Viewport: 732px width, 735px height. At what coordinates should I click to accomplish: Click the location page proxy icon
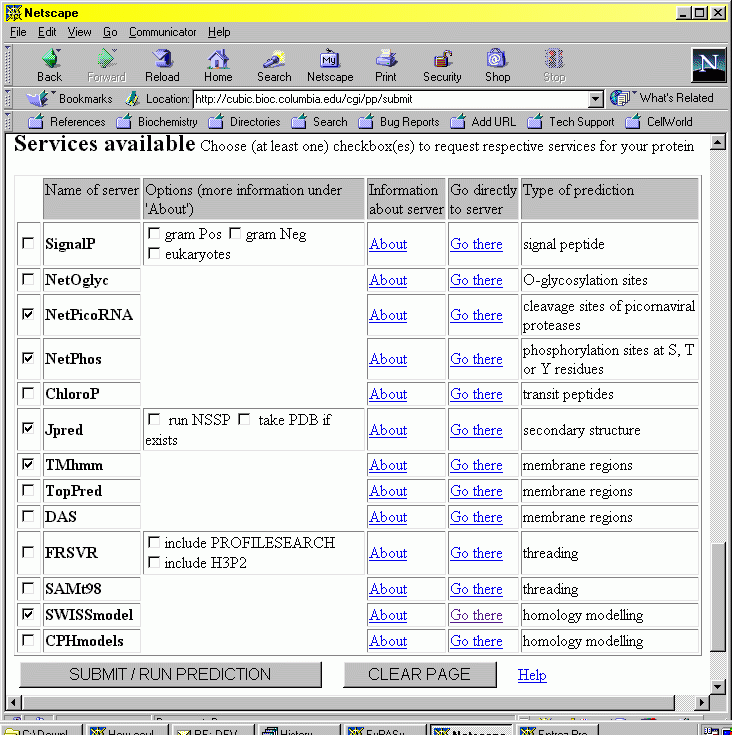click(x=133, y=99)
